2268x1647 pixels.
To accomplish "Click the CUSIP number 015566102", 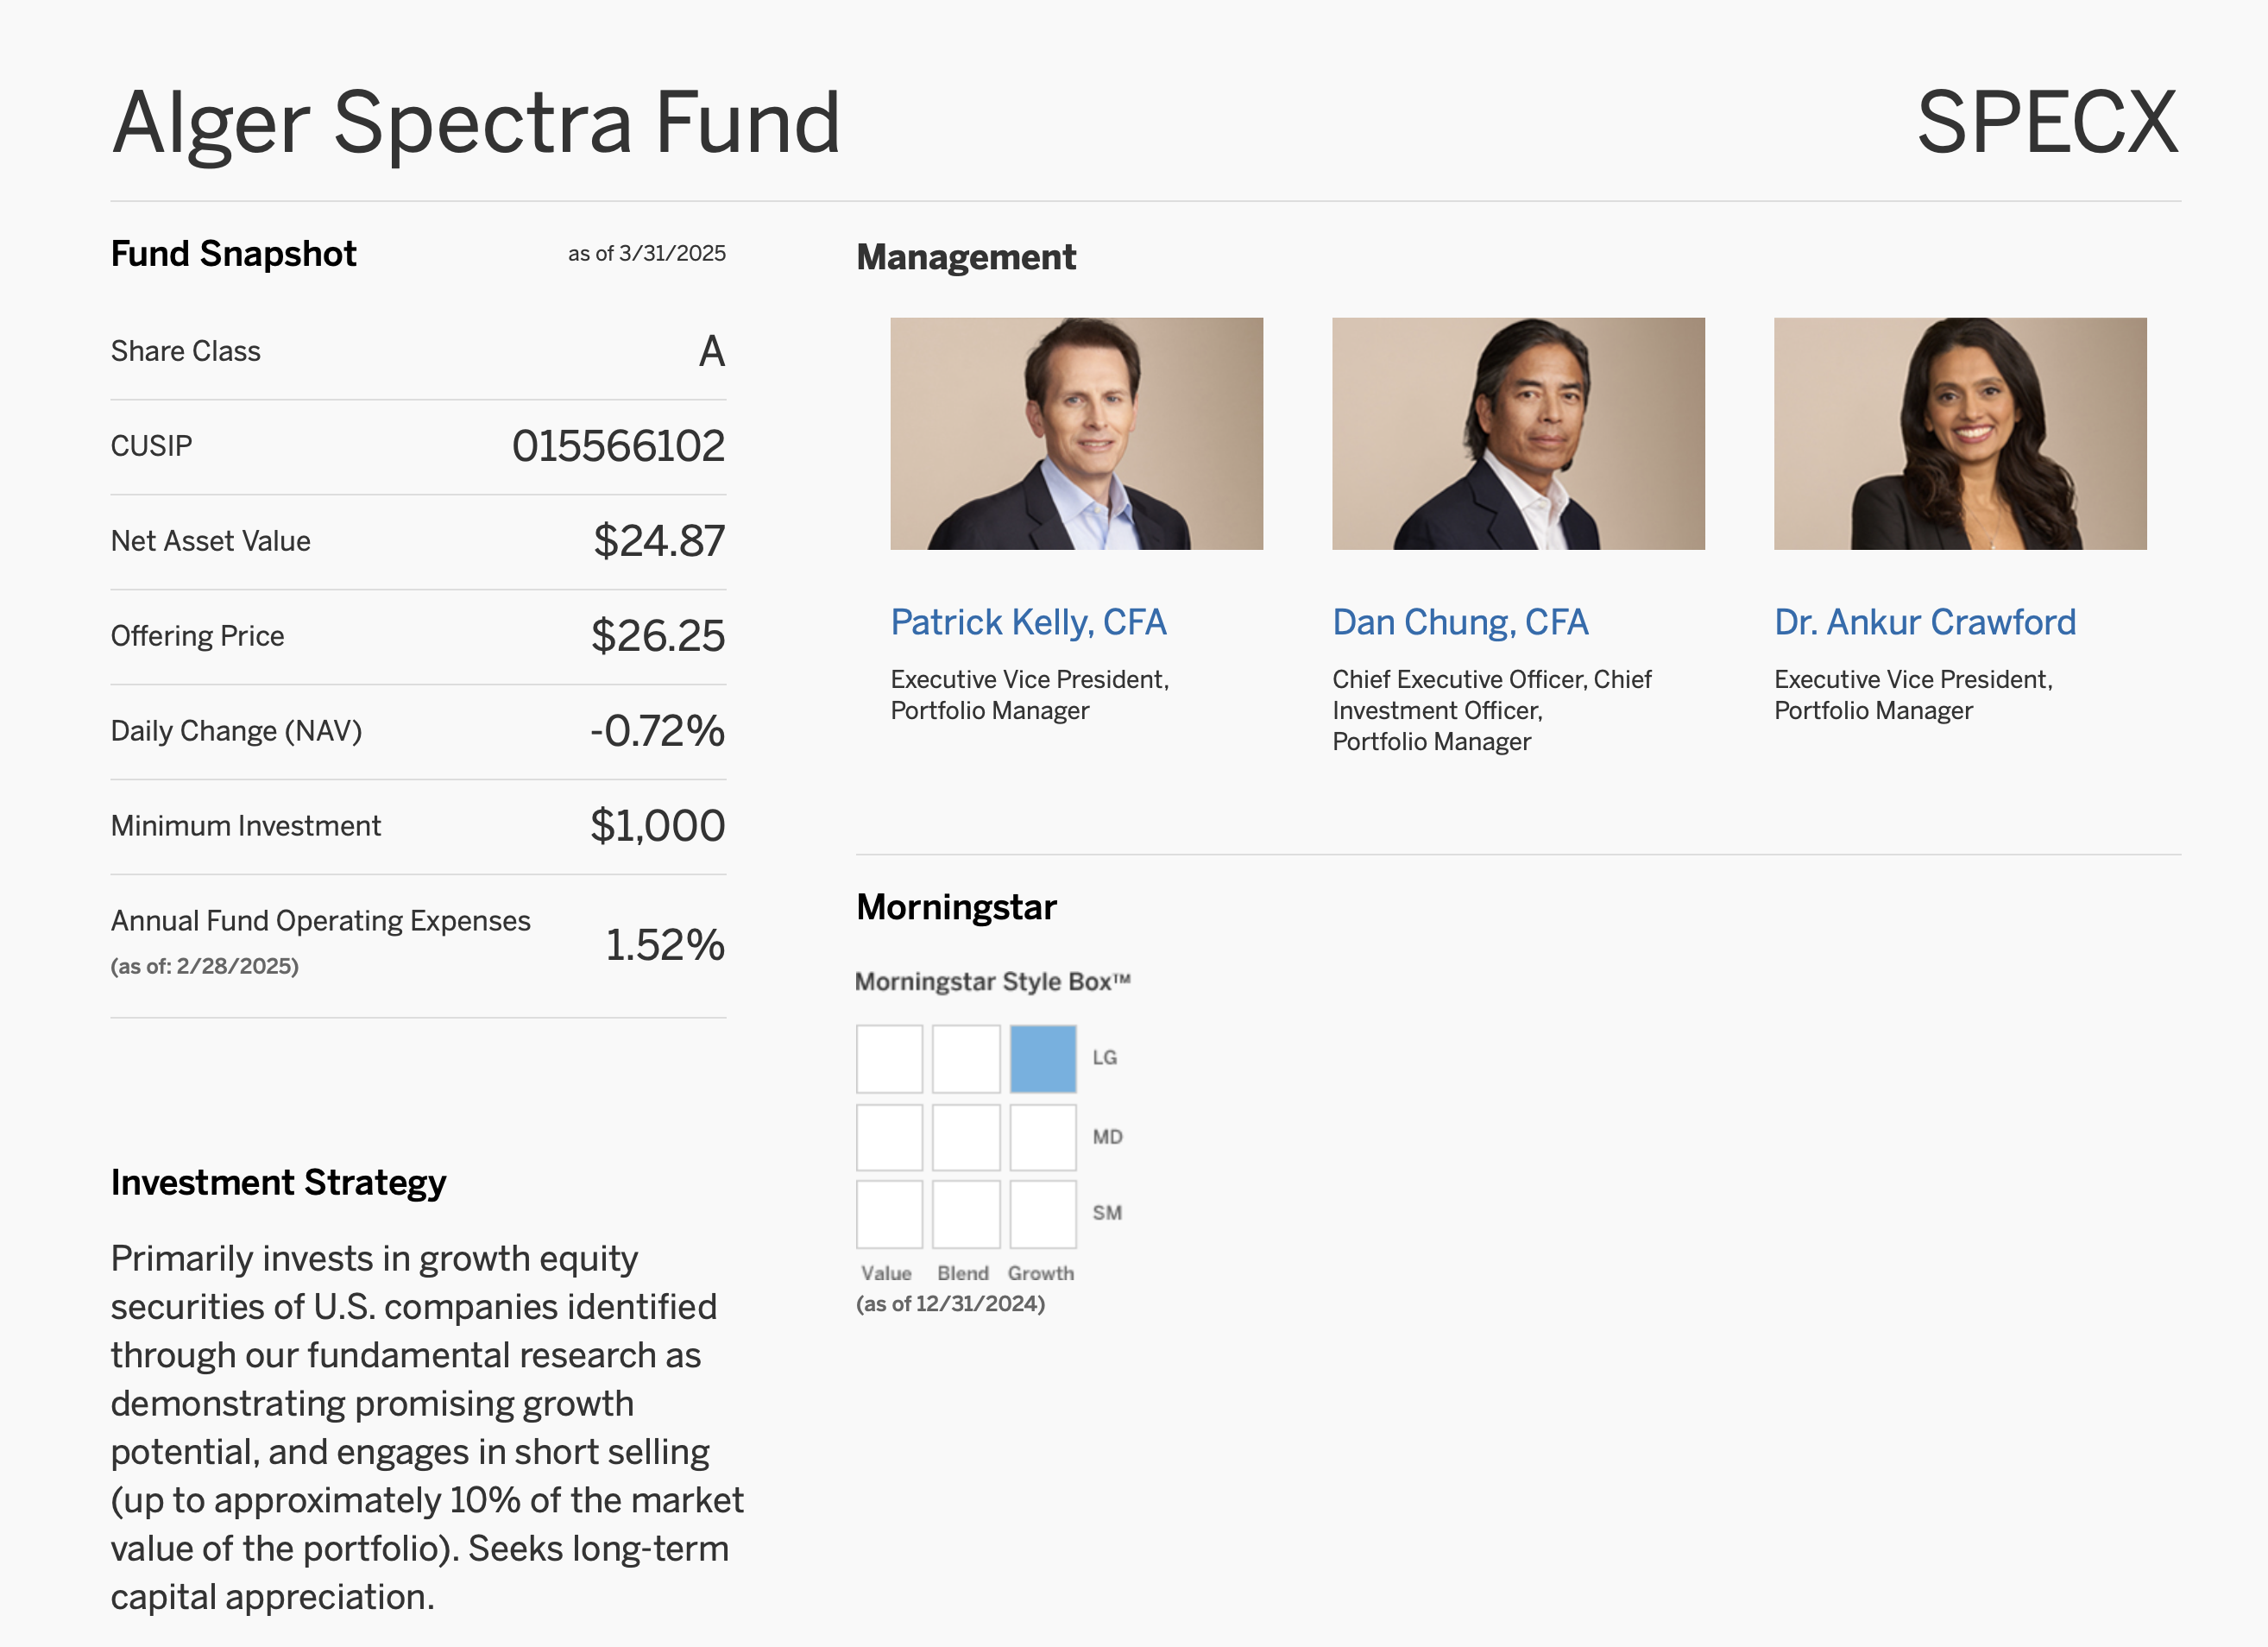I will point(618,446).
